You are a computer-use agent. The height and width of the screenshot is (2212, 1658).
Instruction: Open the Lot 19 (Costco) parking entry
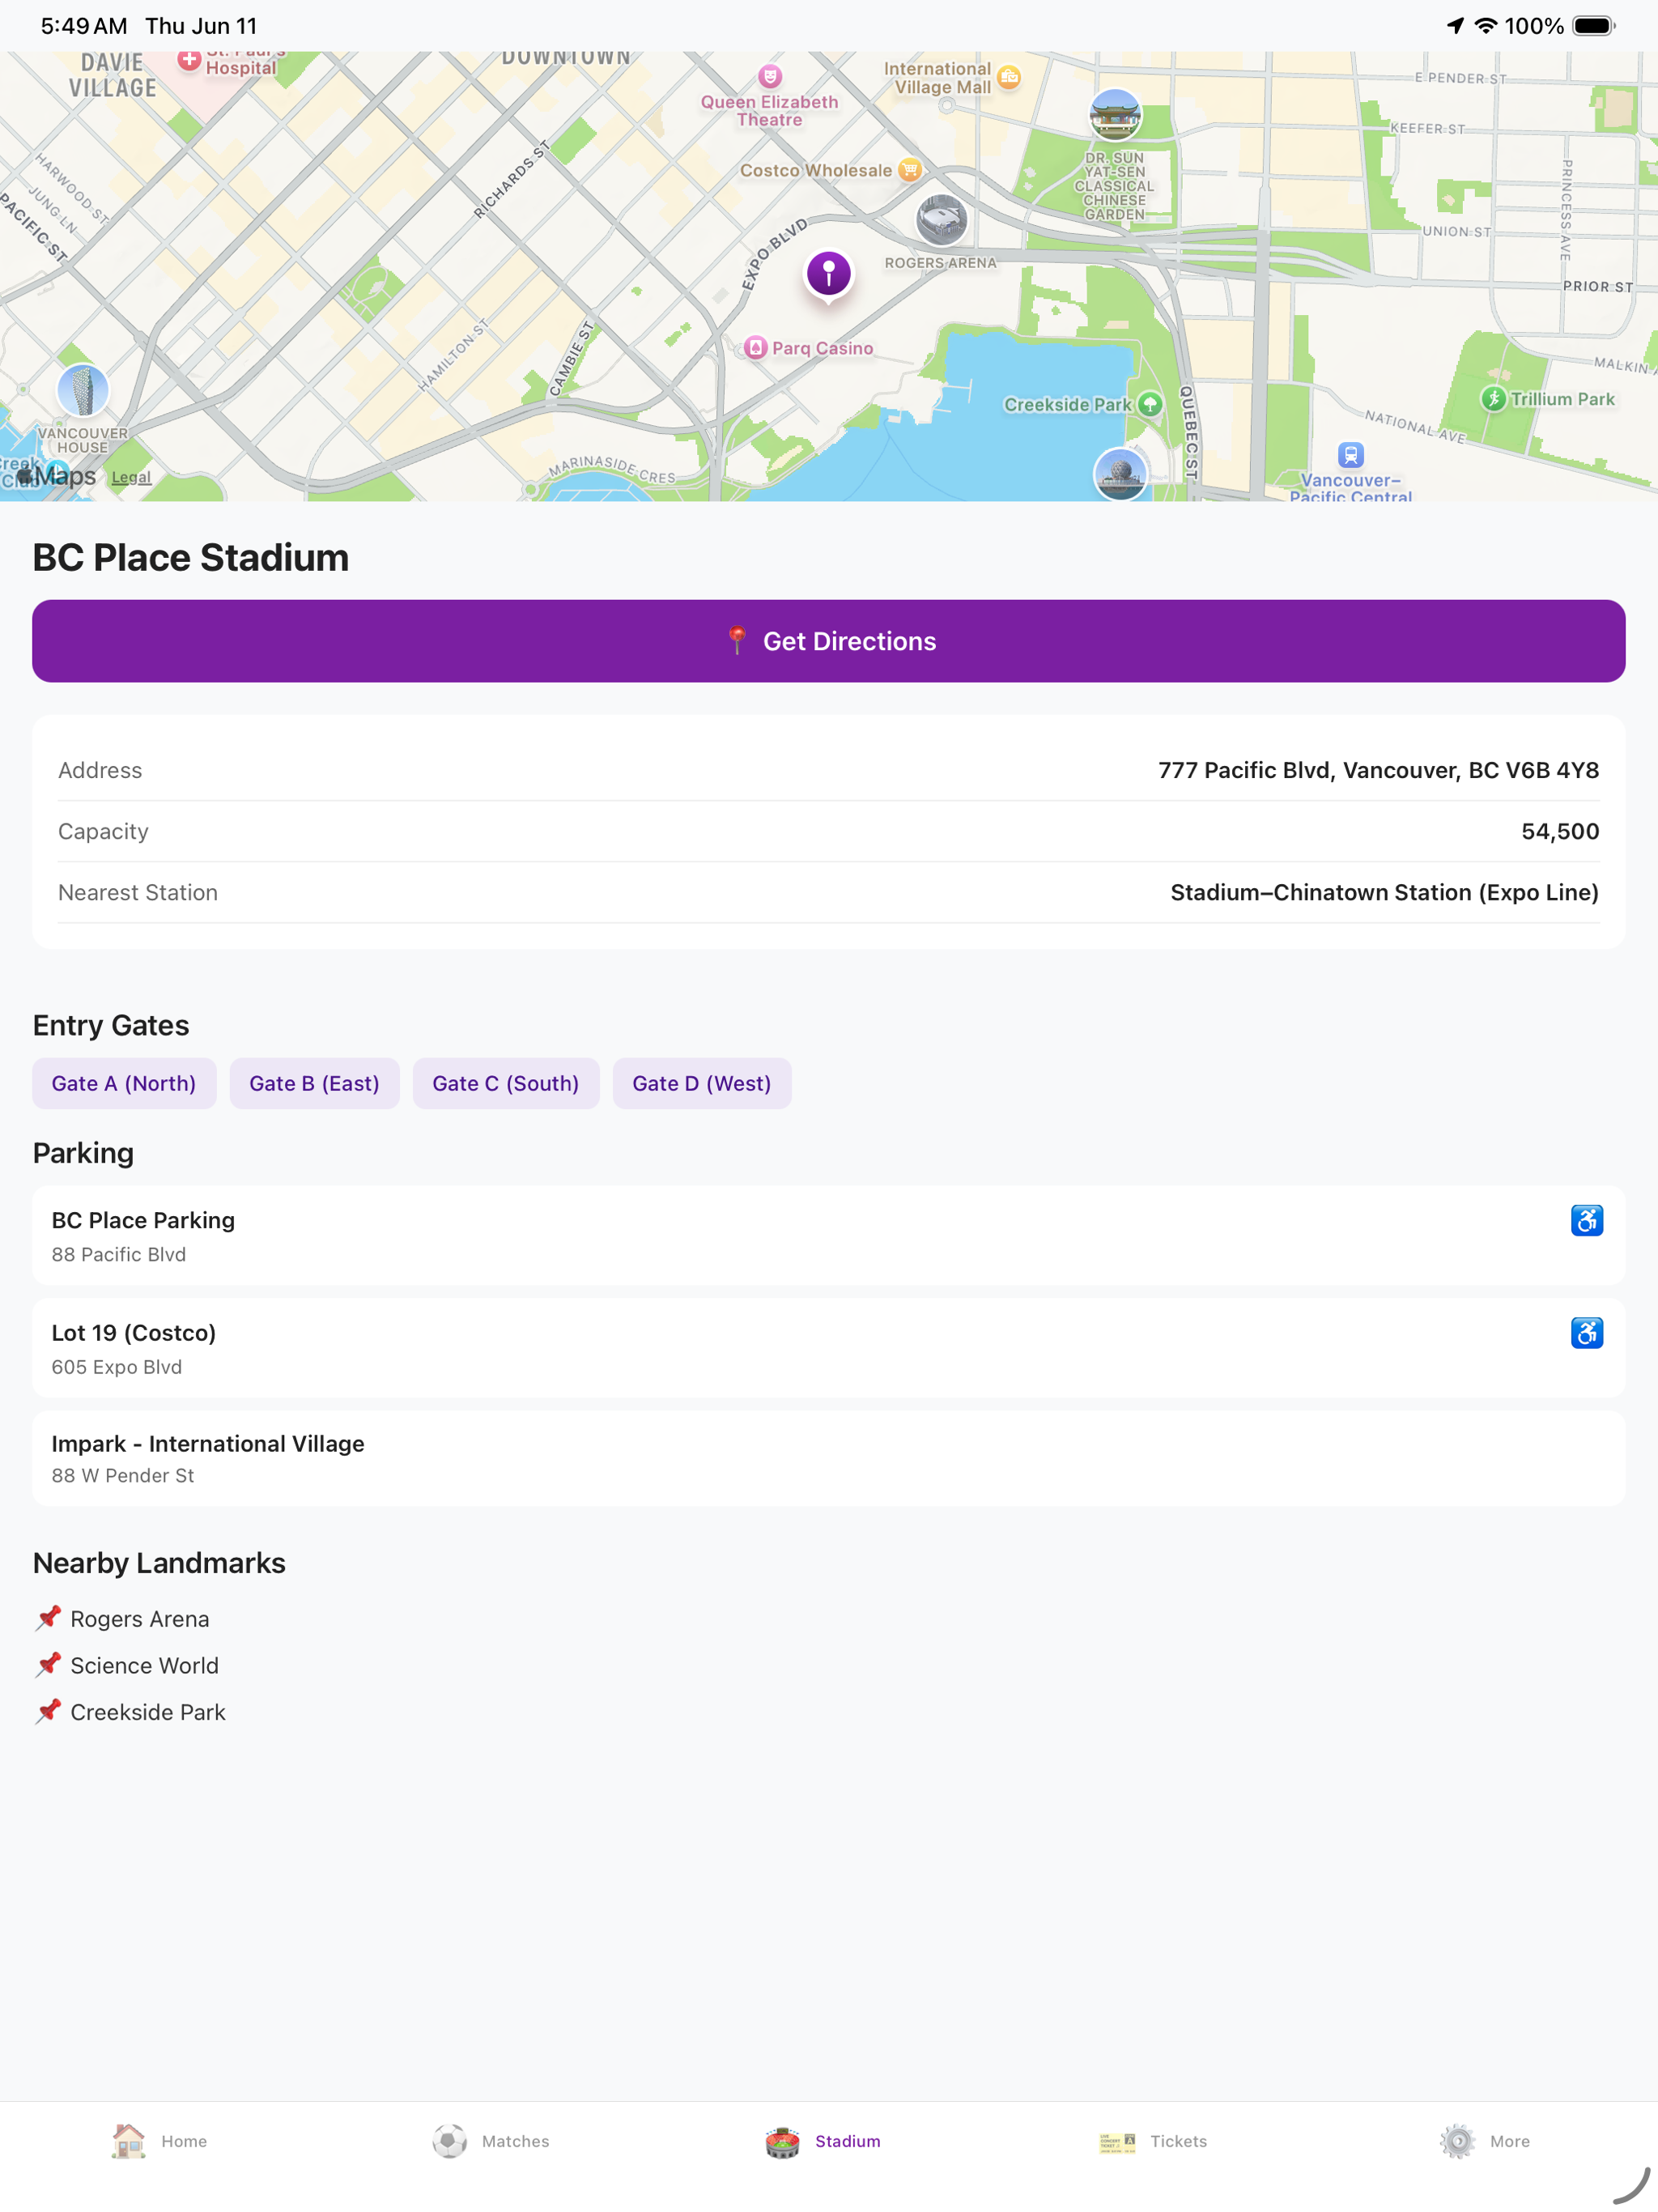(x=828, y=1348)
